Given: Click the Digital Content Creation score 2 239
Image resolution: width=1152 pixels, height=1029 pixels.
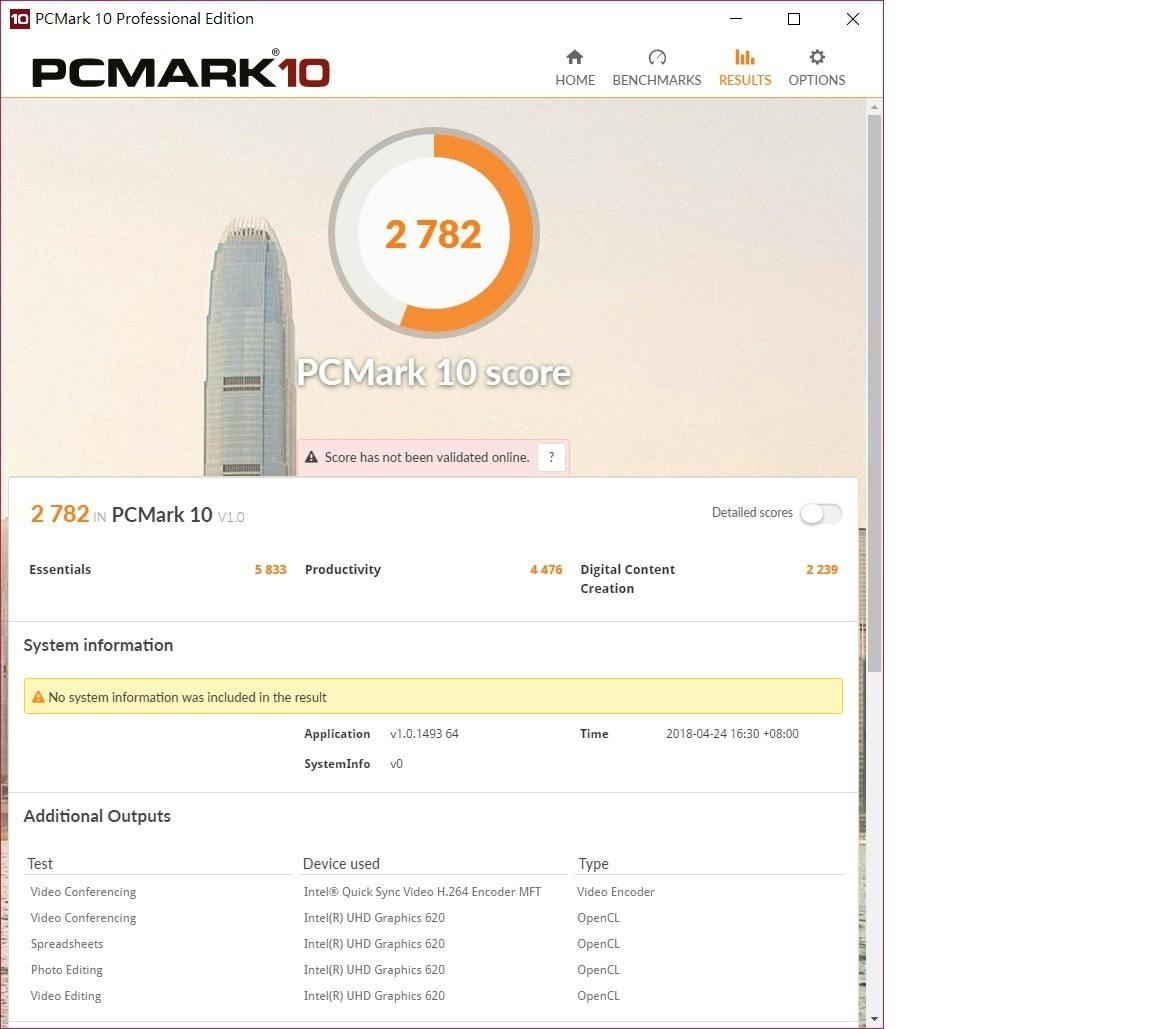Looking at the screenshot, I should (821, 569).
